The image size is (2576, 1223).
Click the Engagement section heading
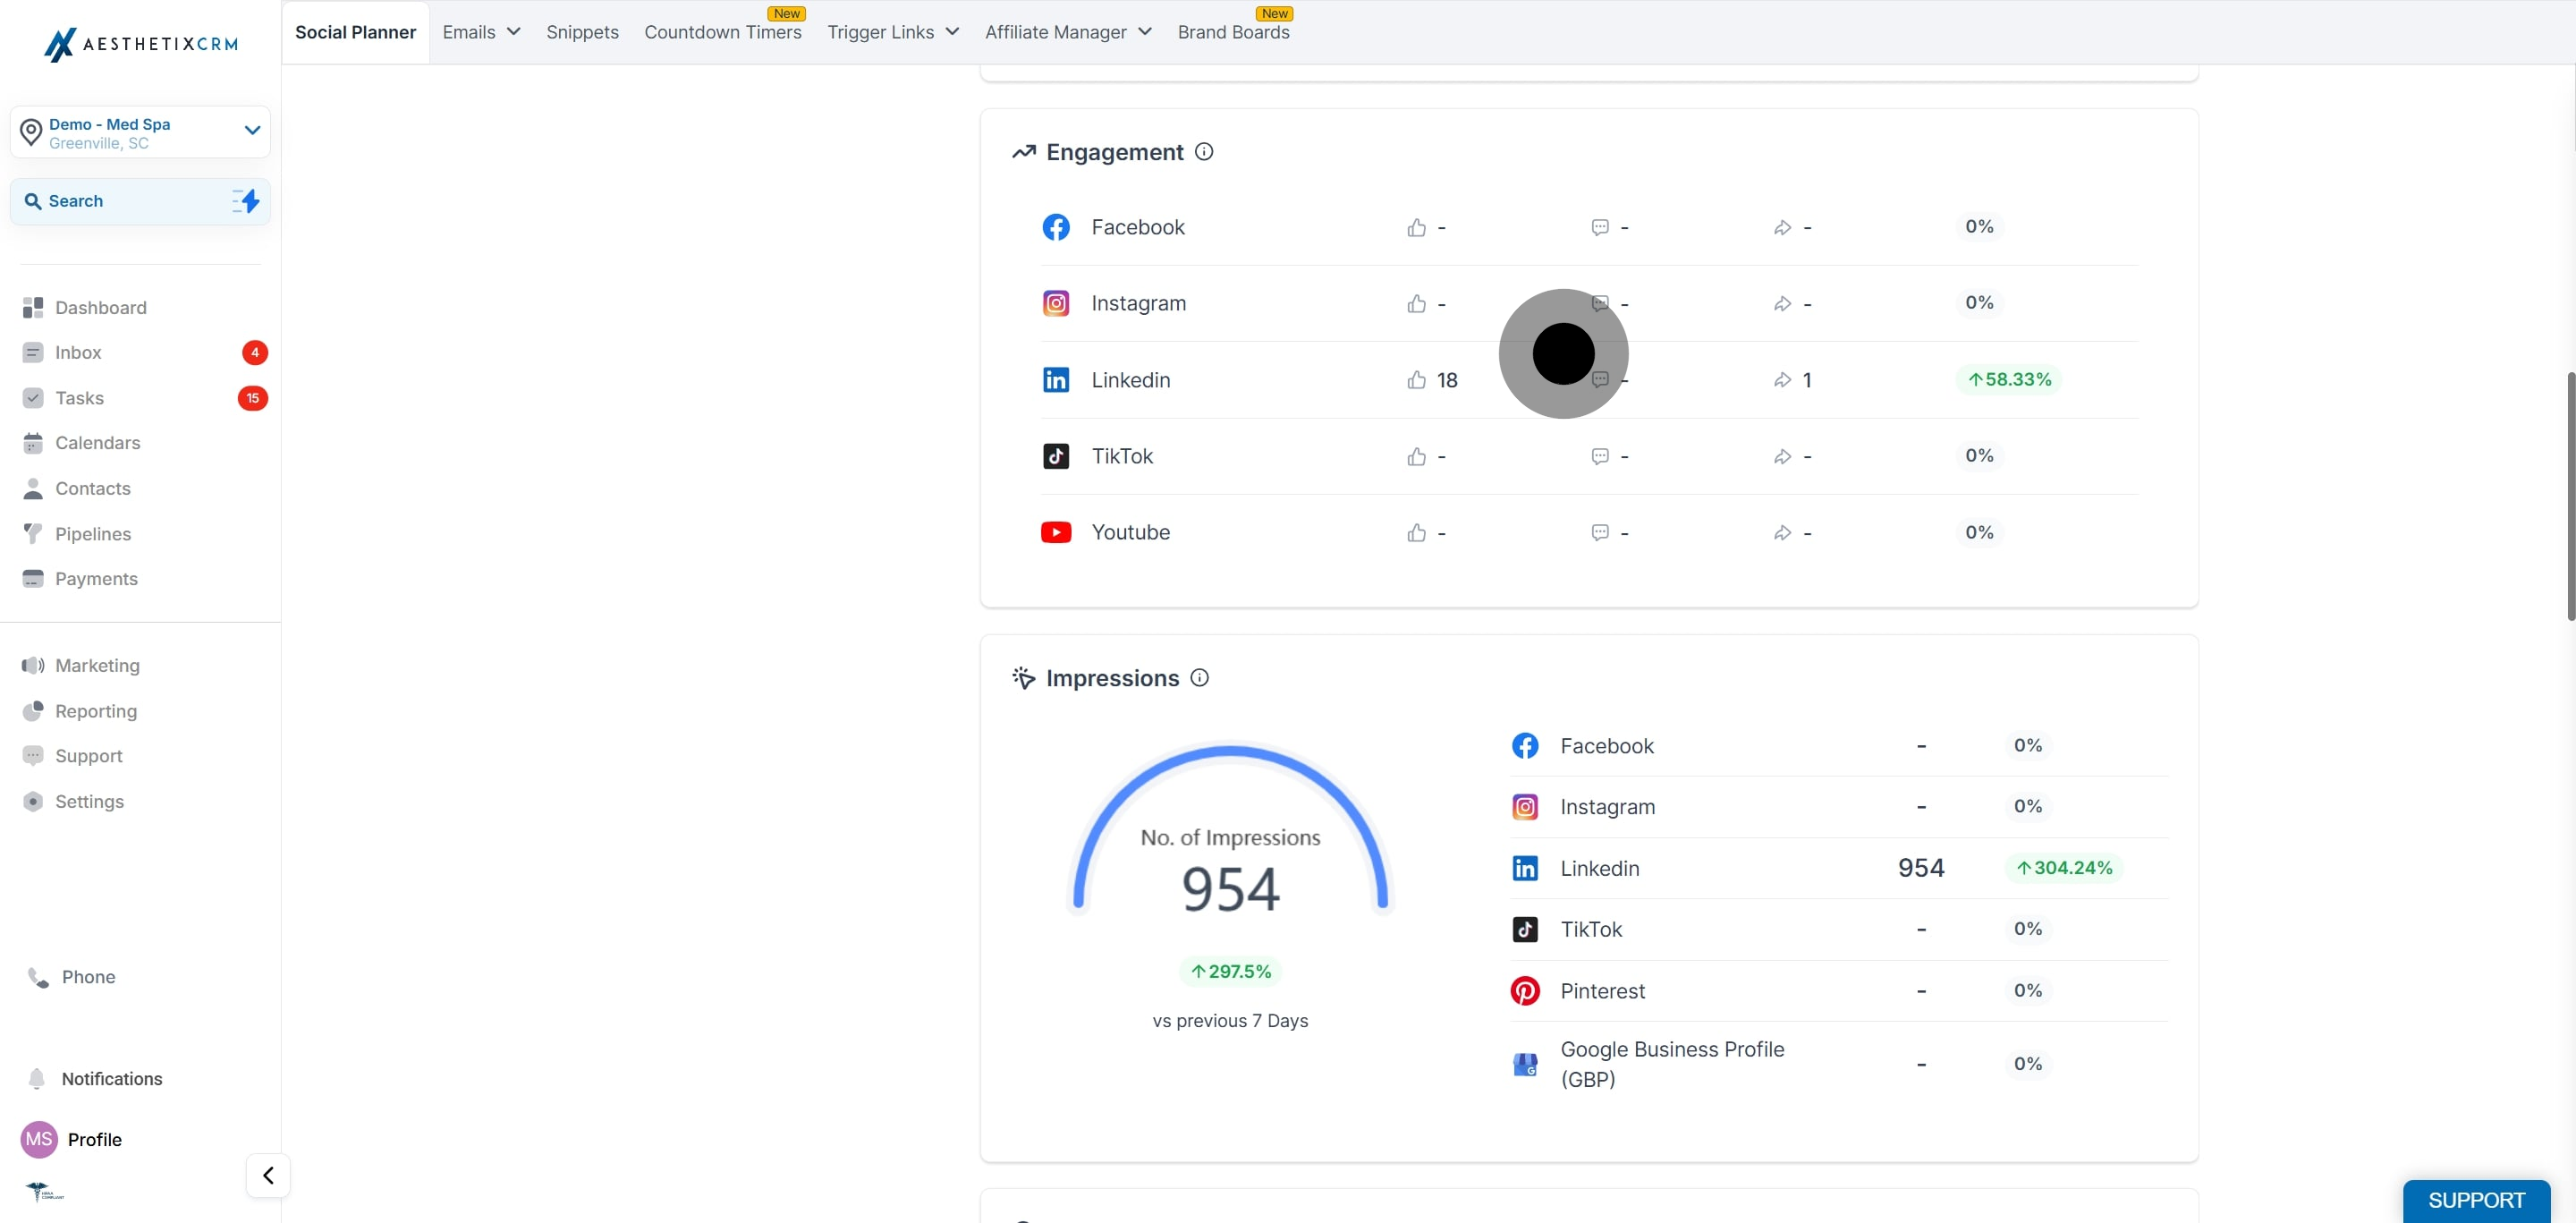coord(1114,152)
